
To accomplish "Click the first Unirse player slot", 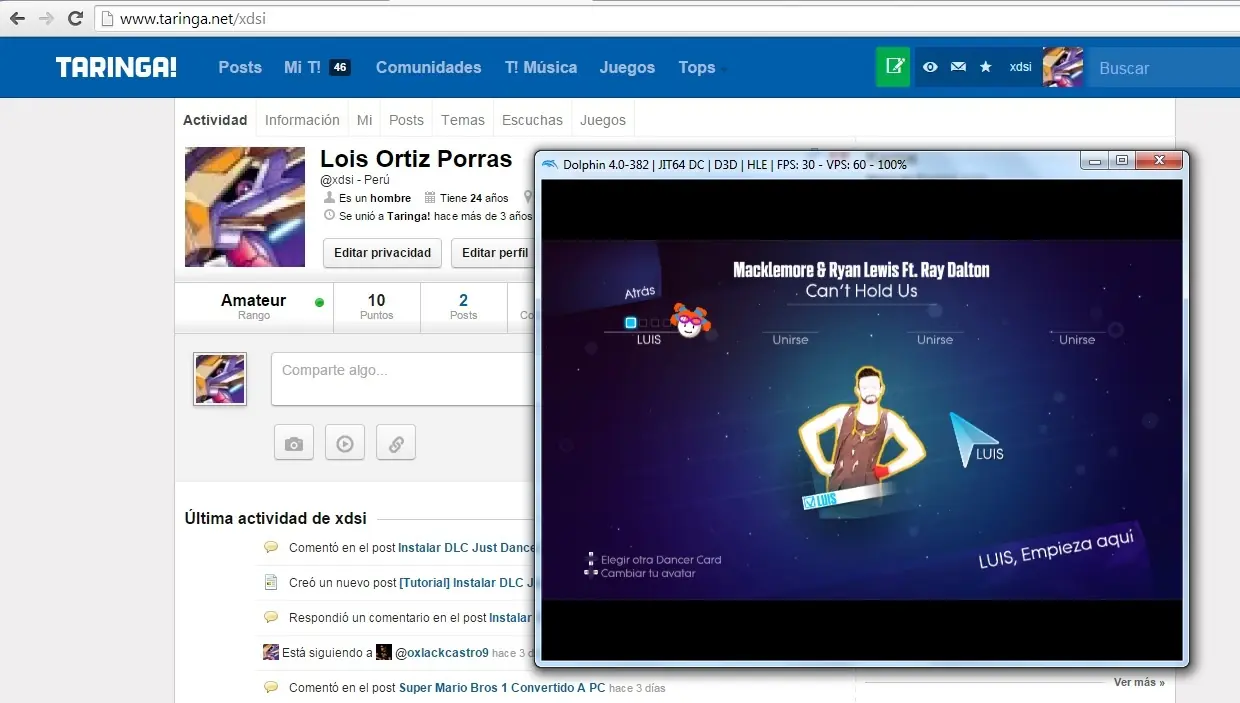I will pos(790,340).
